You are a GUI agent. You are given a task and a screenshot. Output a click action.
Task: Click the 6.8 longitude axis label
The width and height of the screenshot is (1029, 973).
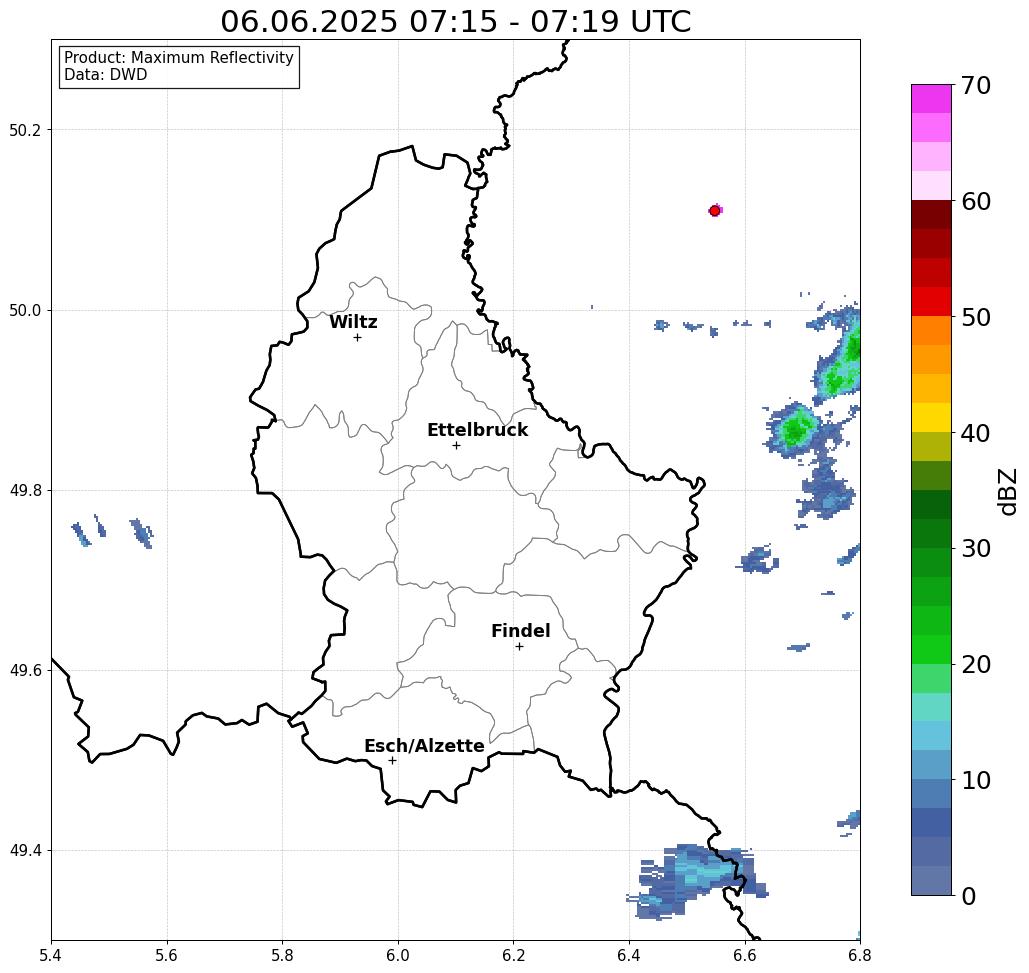point(860,955)
